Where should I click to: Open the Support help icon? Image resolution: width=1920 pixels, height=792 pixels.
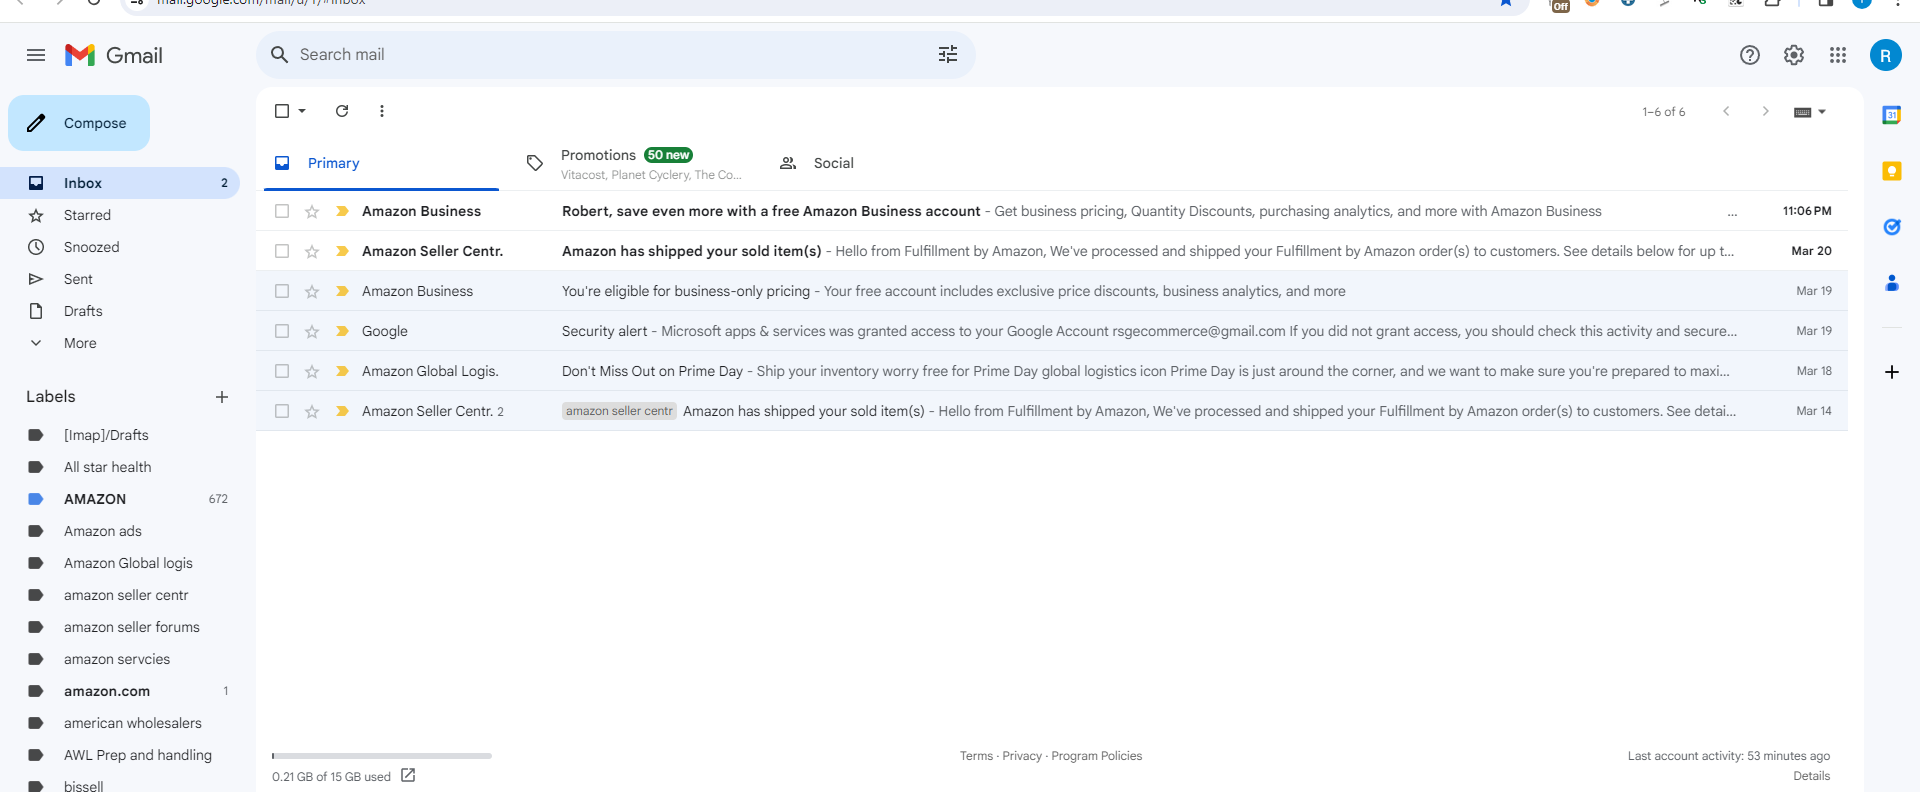tap(1750, 55)
